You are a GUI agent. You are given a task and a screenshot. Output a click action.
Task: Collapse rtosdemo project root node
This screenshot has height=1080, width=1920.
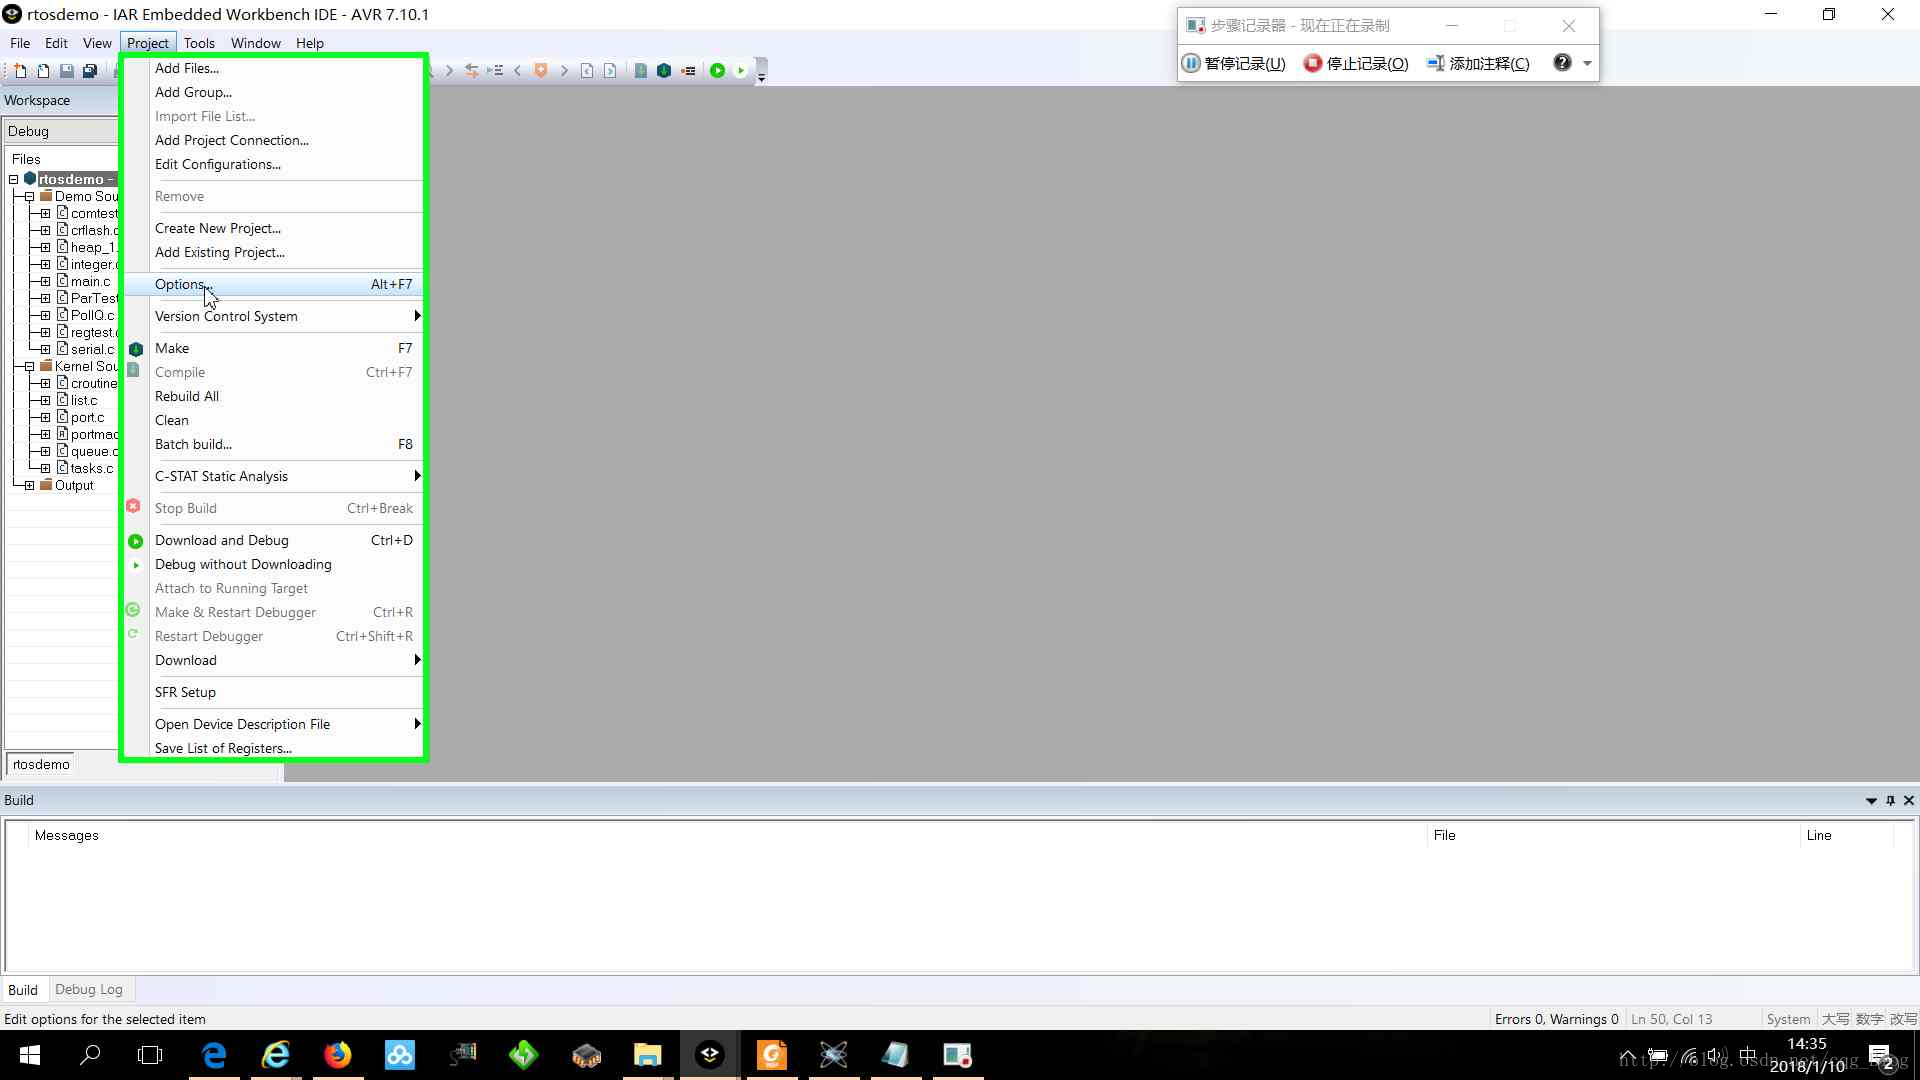click(14, 180)
